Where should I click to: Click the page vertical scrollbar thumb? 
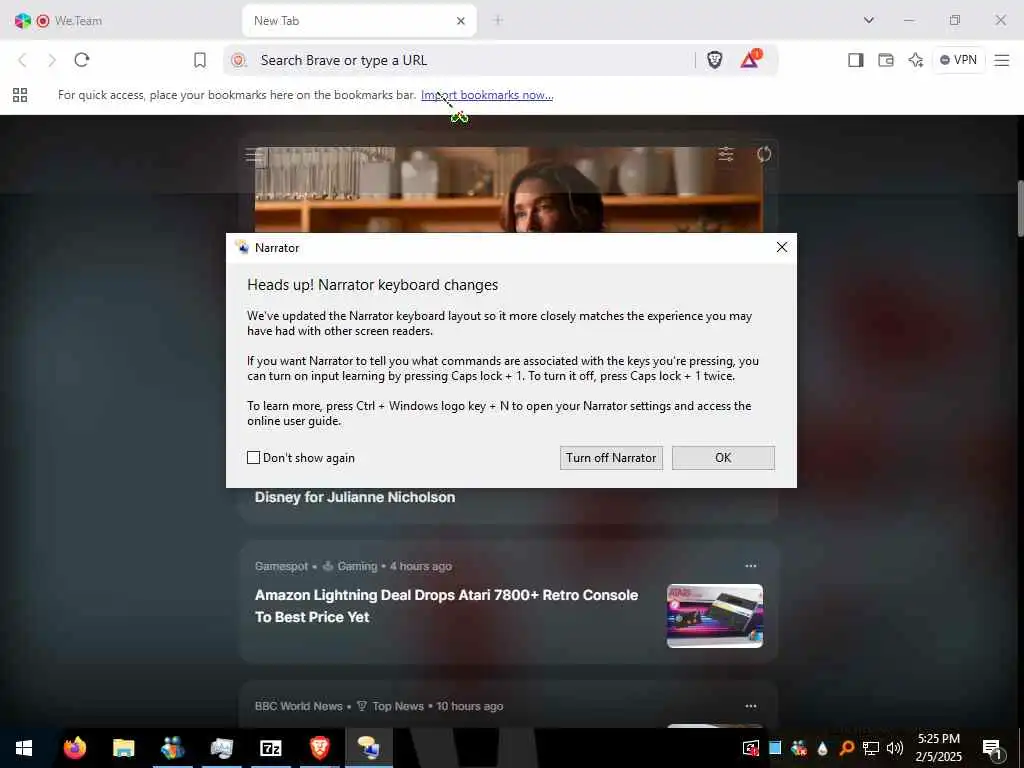coord(1019,208)
